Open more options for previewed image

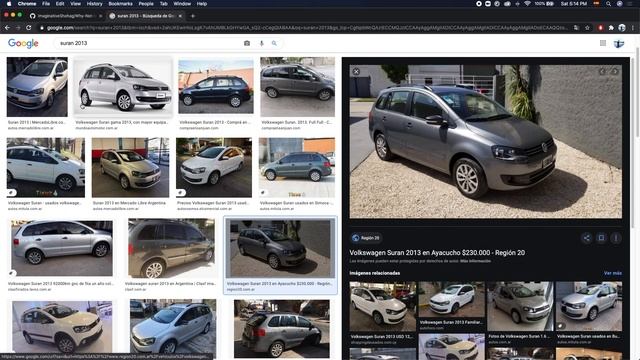coord(616,238)
